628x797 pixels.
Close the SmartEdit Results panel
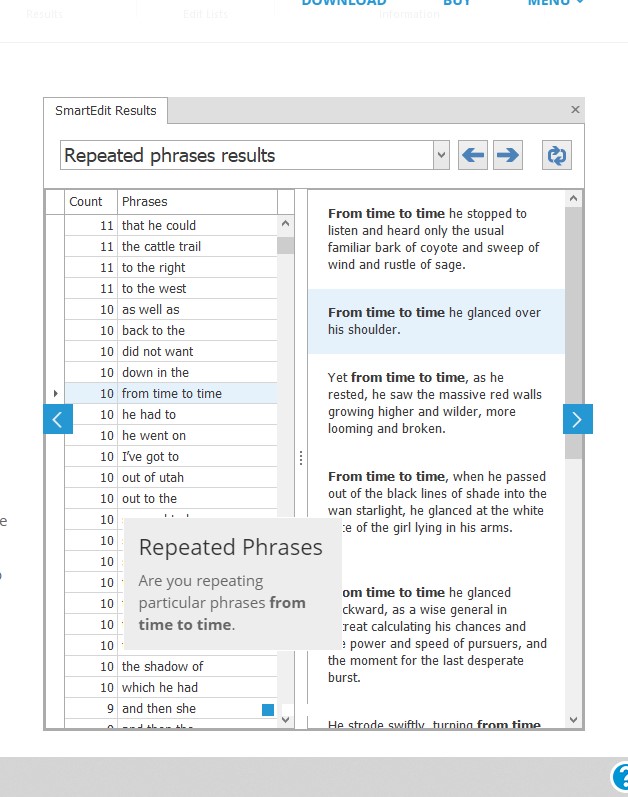coord(575,109)
